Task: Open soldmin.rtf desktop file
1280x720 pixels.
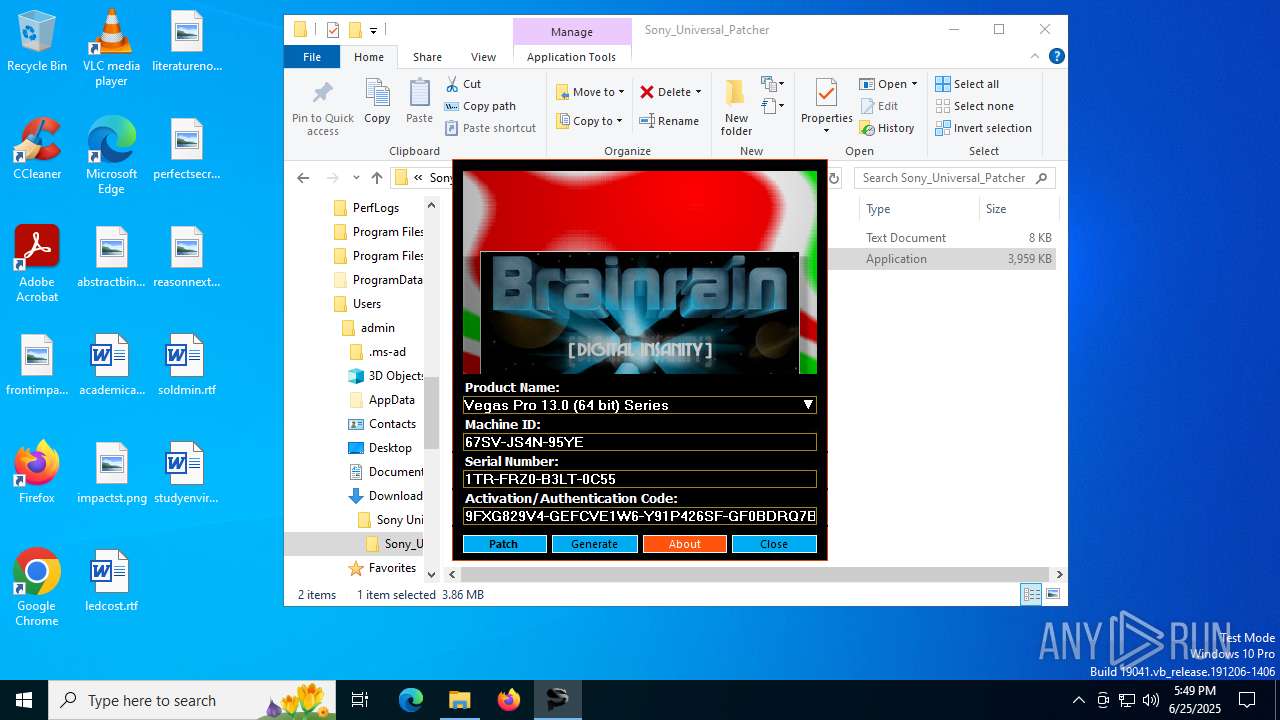Action: tap(186, 366)
